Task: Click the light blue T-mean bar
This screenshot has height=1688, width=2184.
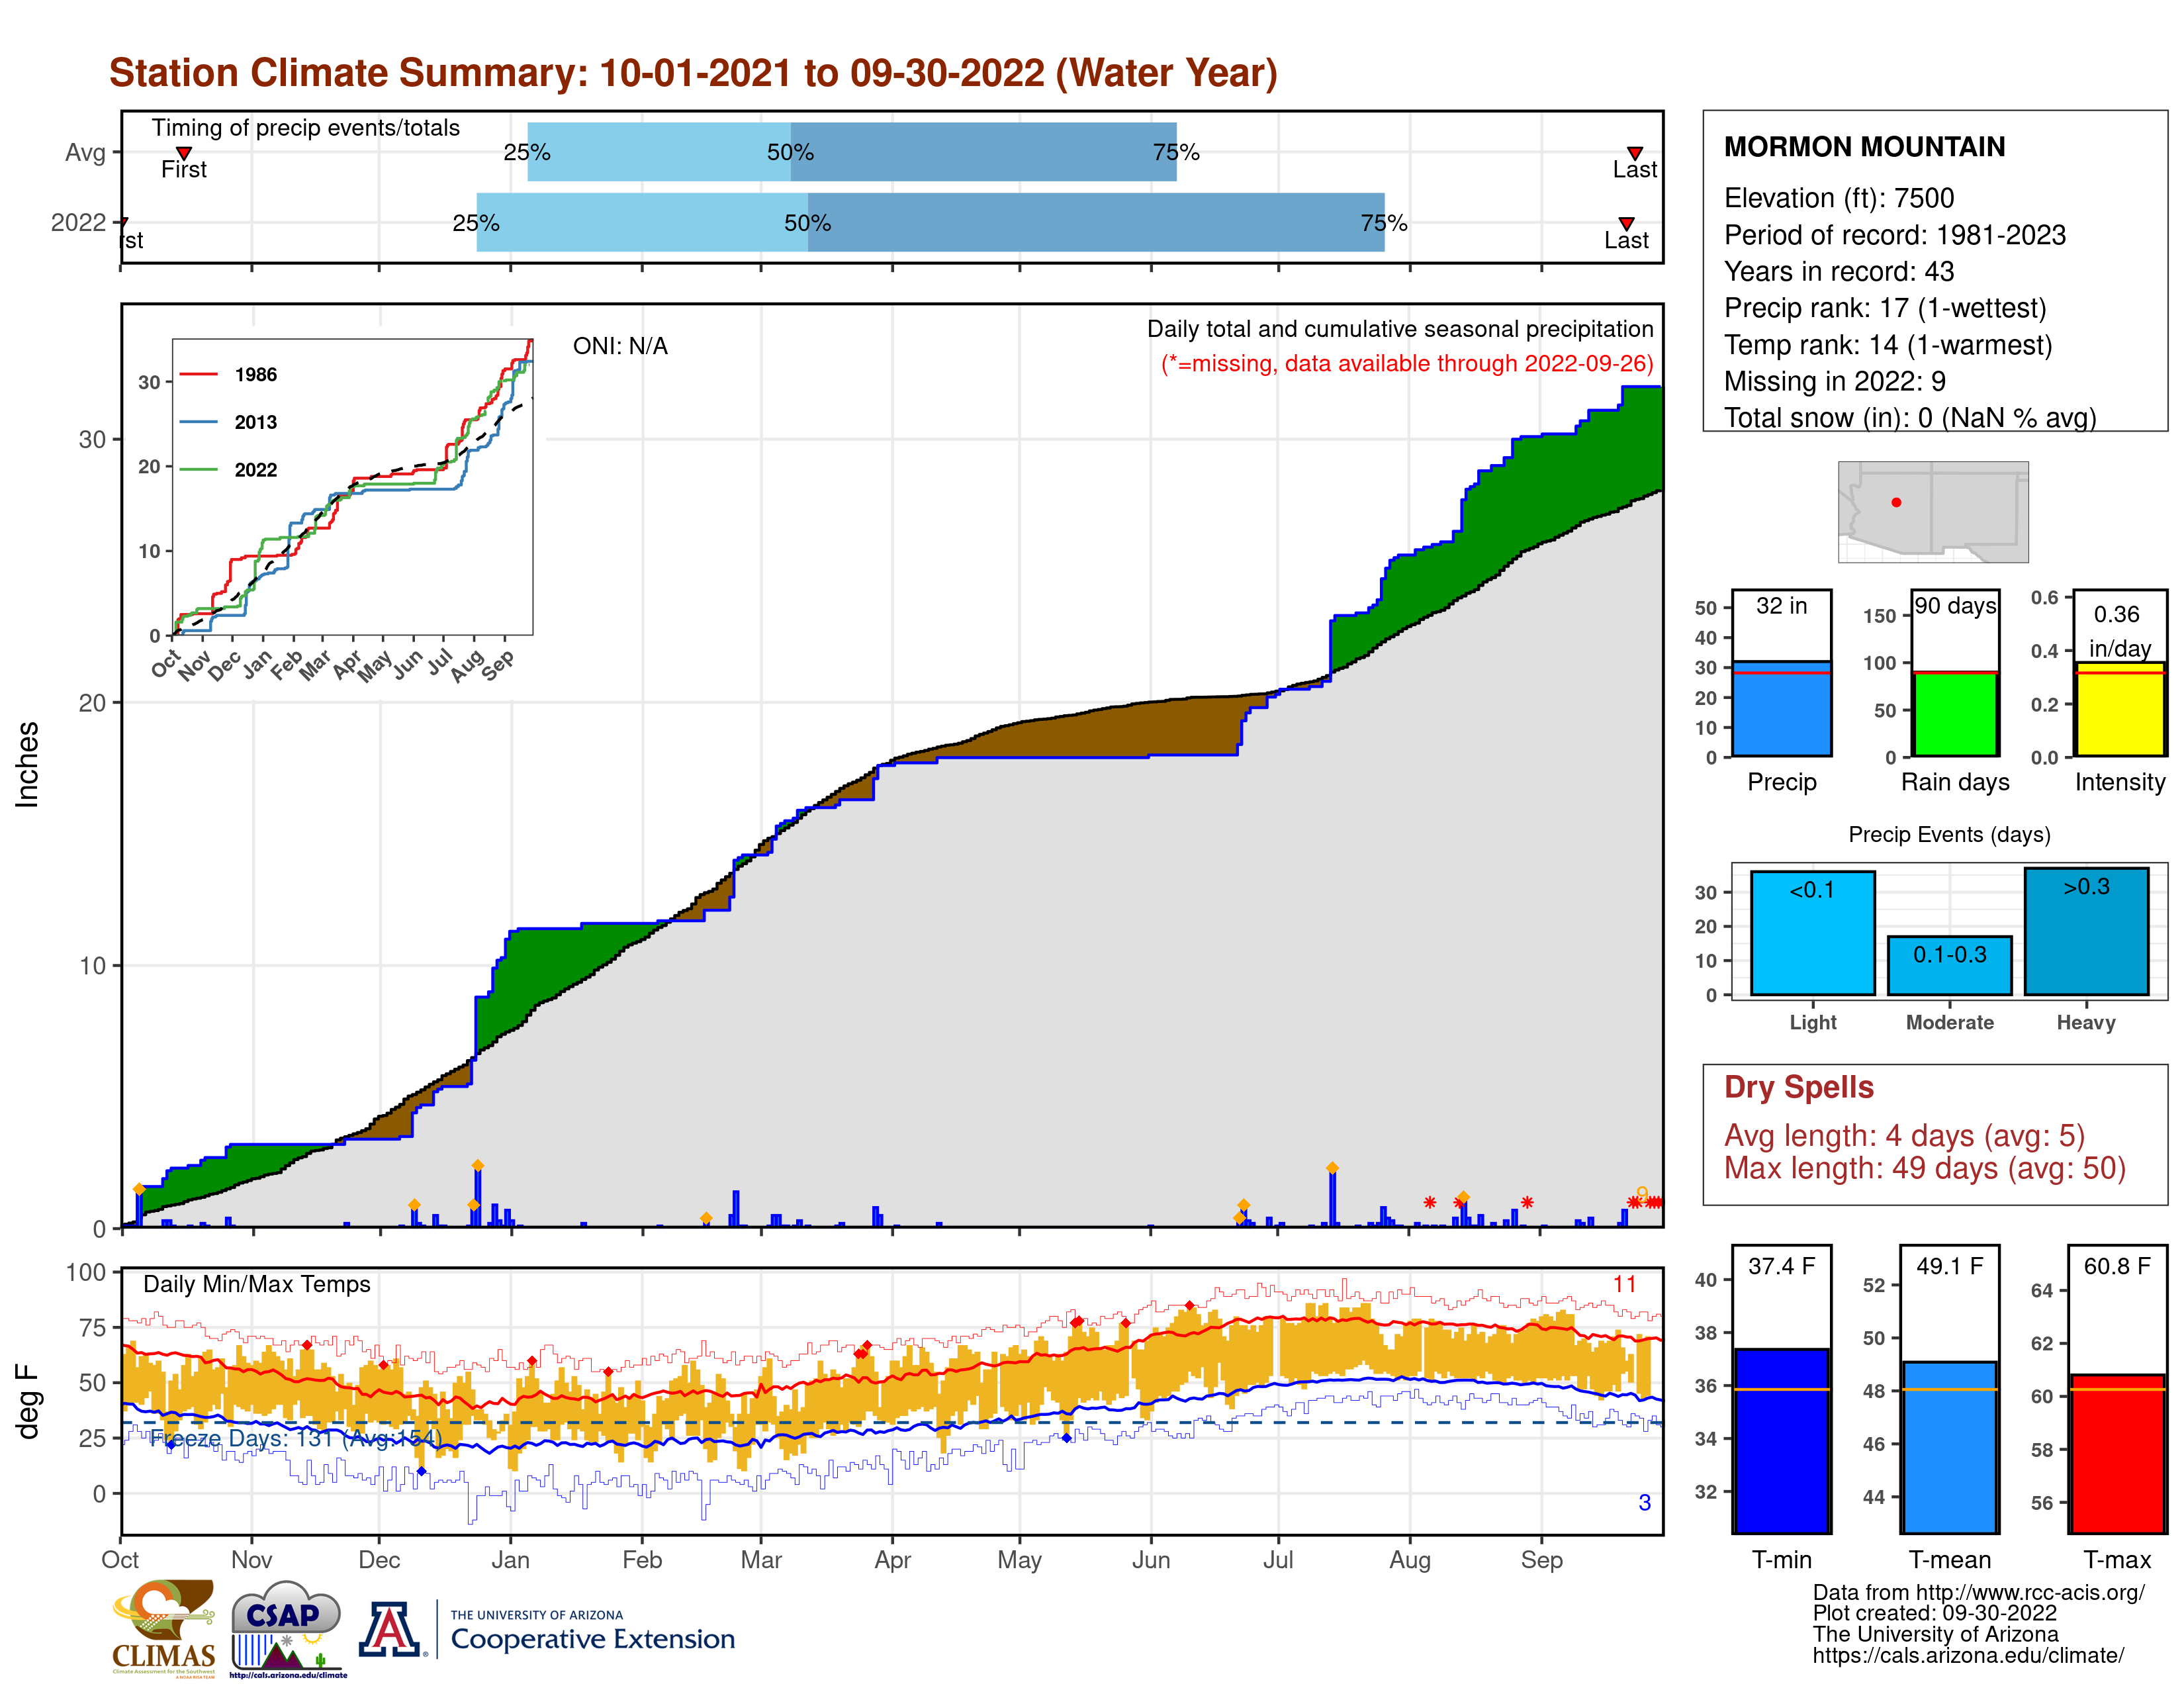Action: point(1949,1447)
